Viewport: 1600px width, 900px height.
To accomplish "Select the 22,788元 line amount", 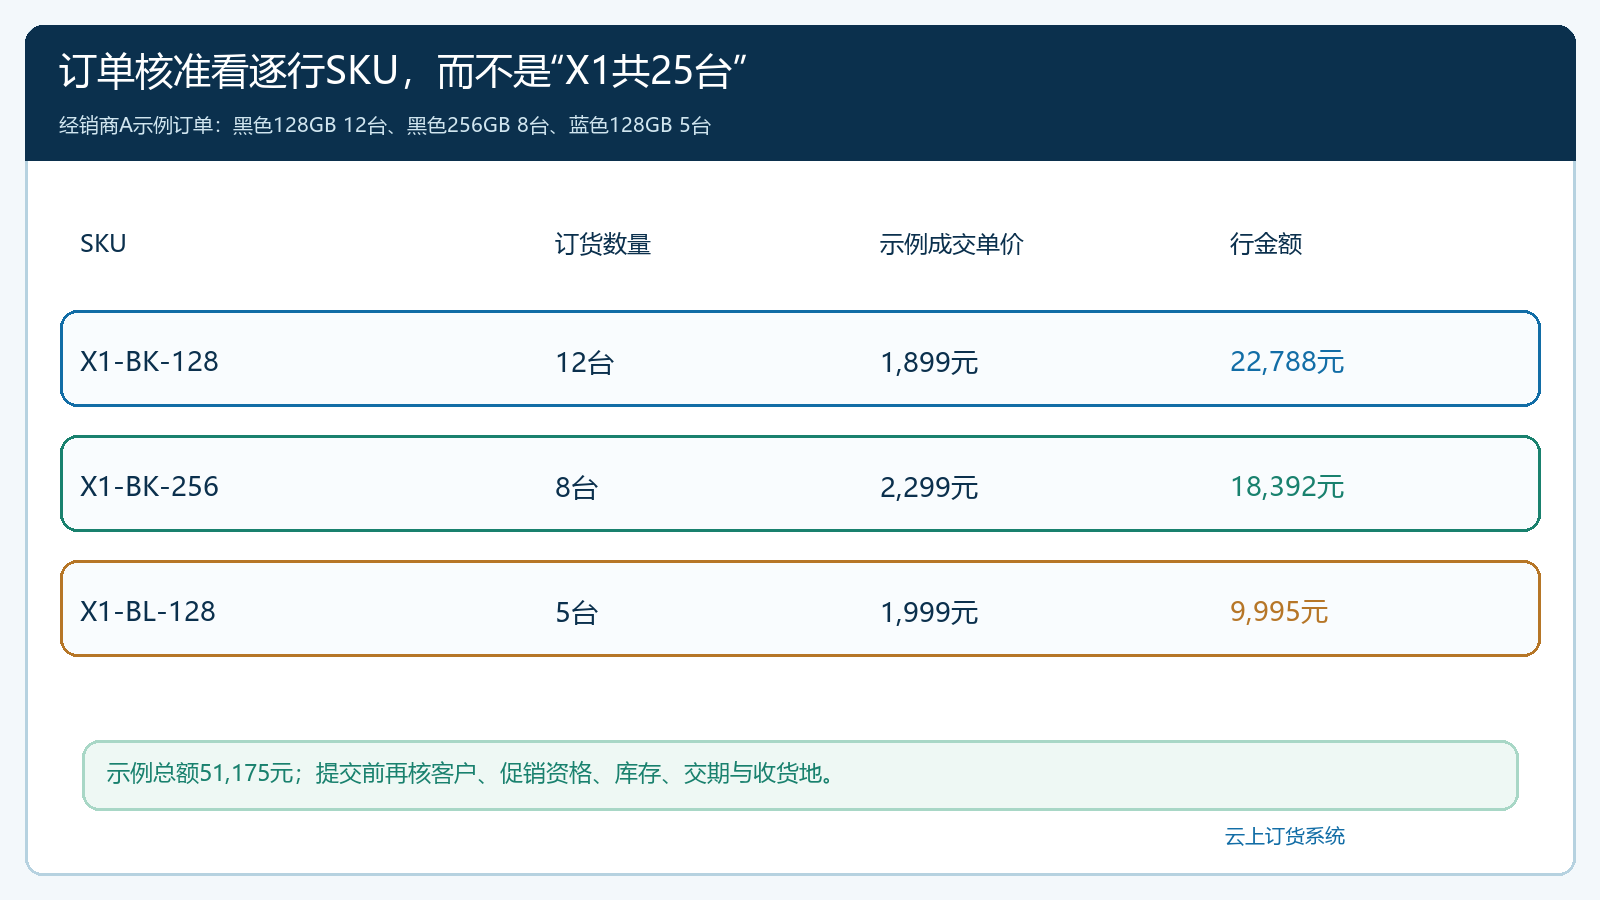I will [1287, 362].
